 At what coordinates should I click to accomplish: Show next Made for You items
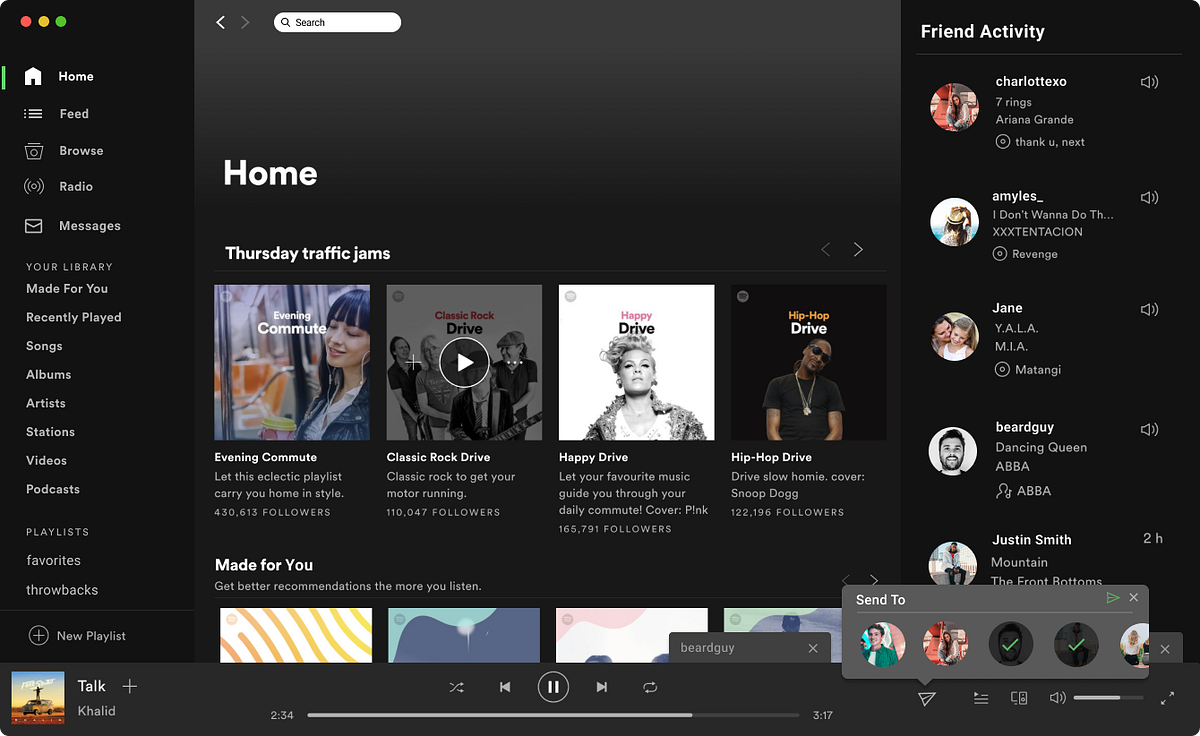pyautogui.click(x=874, y=580)
